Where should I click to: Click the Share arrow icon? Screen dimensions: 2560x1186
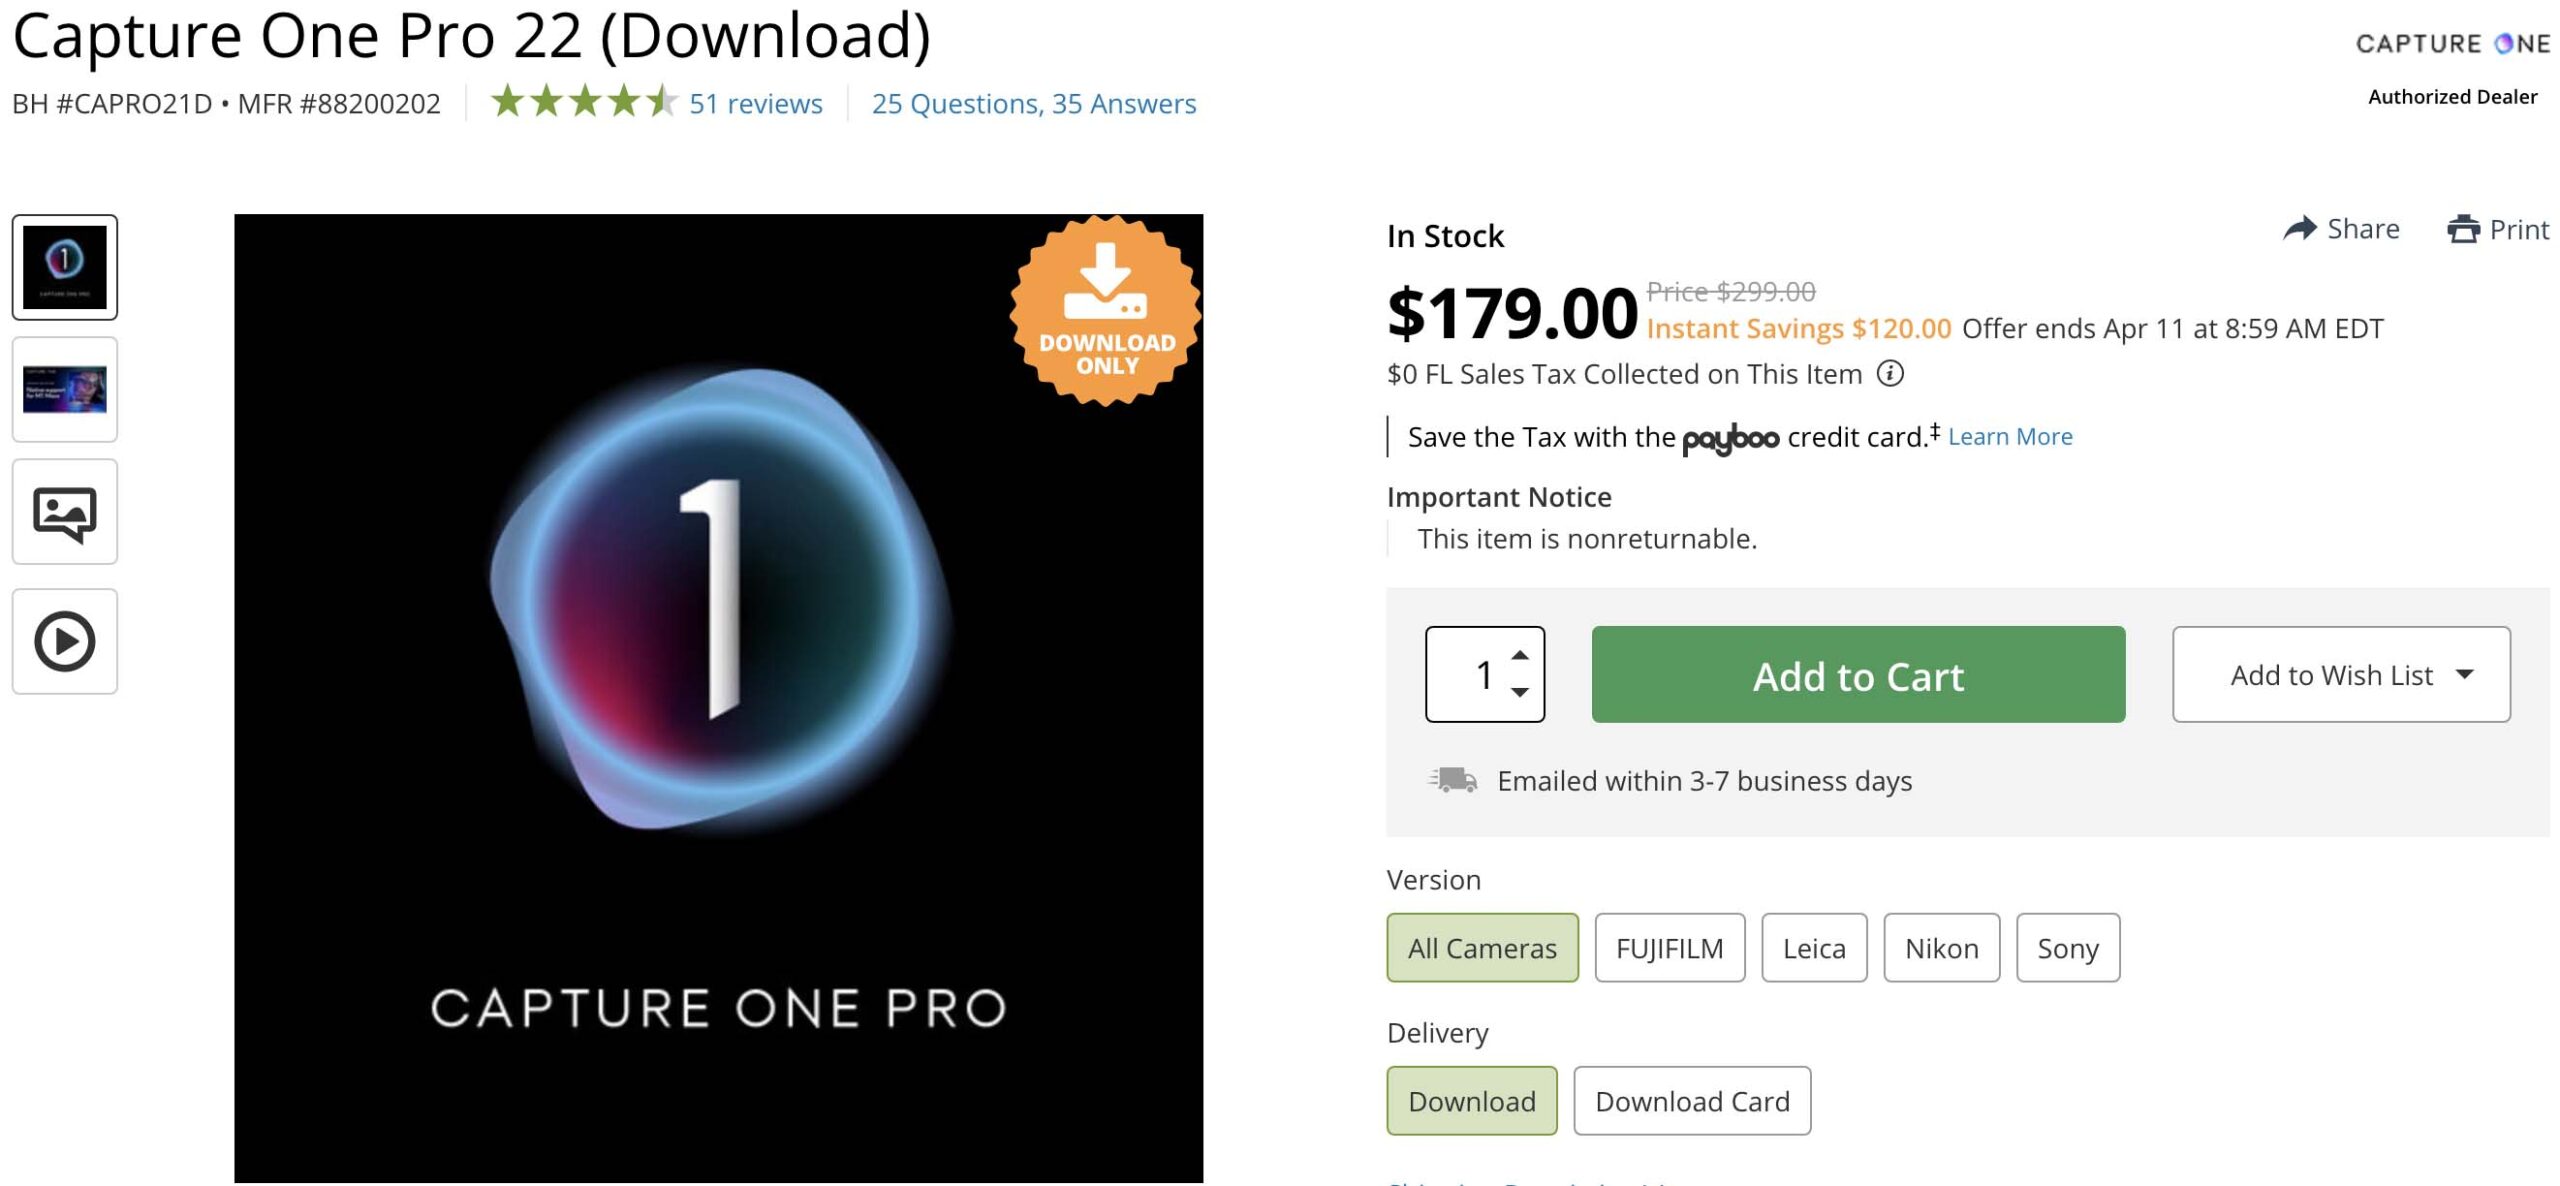(x=2300, y=229)
